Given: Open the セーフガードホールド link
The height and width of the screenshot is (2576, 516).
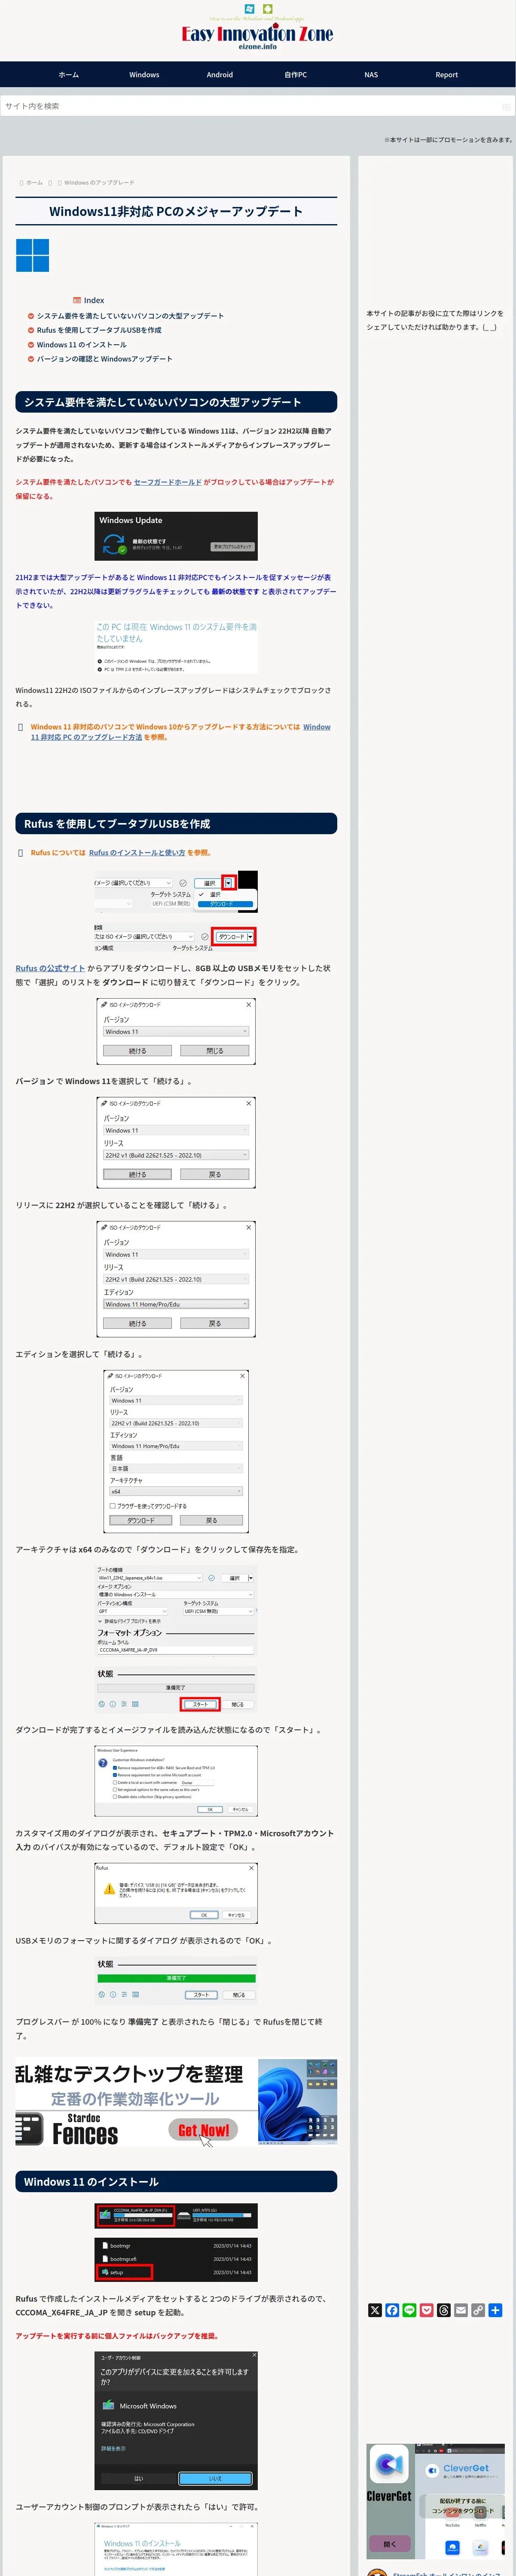Looking at the screenshot, I should (x=168, y=482).
